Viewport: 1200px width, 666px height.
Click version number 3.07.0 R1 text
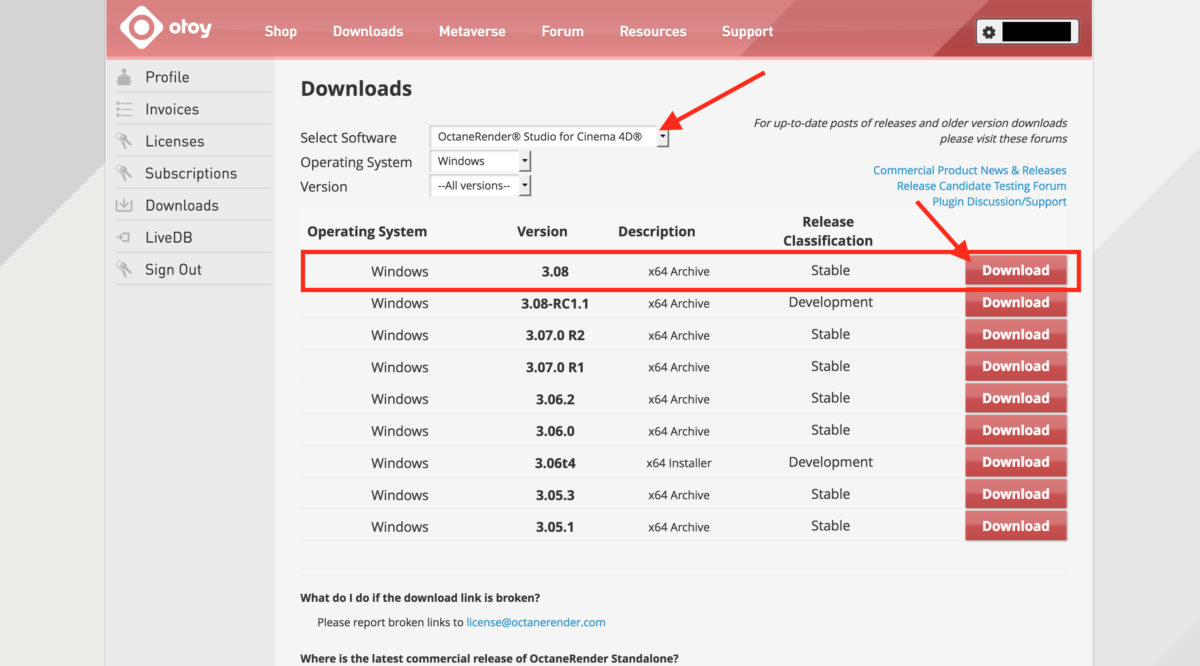(x=555, y=367)
